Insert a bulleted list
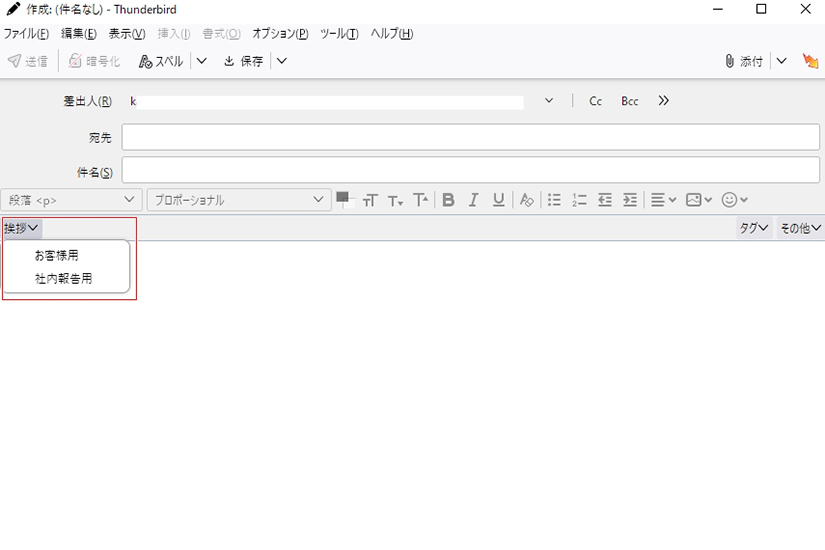The image size is (825, 550). (554, 200)
